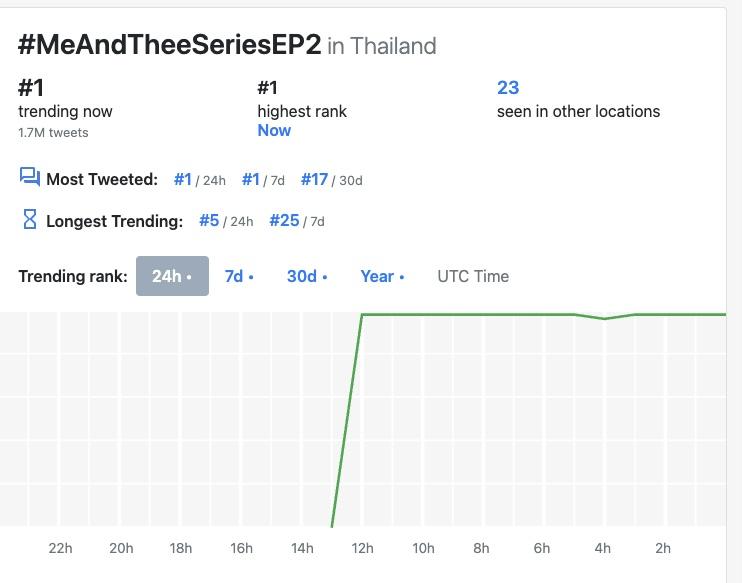This screenshot has height=583, width=742.
Task: Click the Longest Trending hourglass icon
Action: (29, 219)
